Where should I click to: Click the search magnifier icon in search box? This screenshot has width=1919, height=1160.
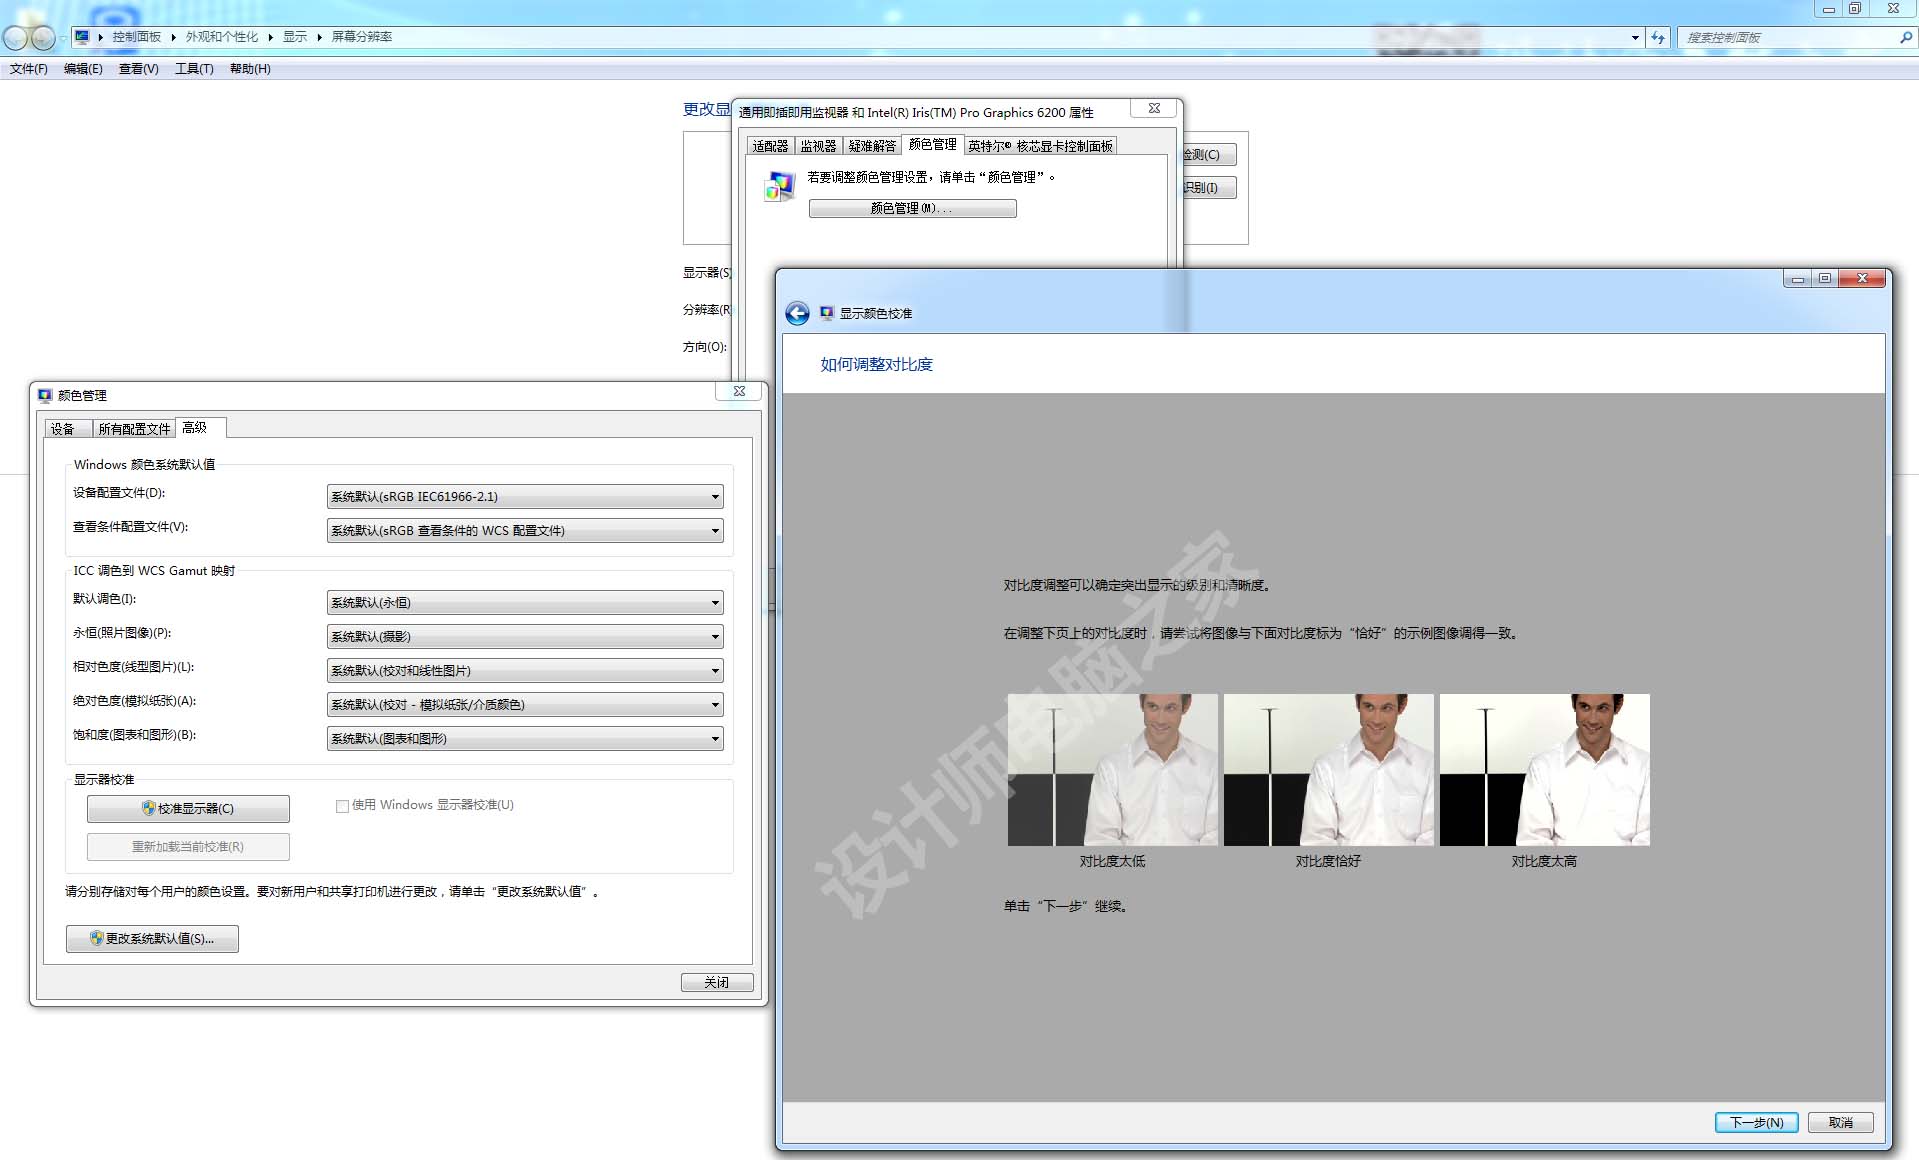[x=1905, y=38]
